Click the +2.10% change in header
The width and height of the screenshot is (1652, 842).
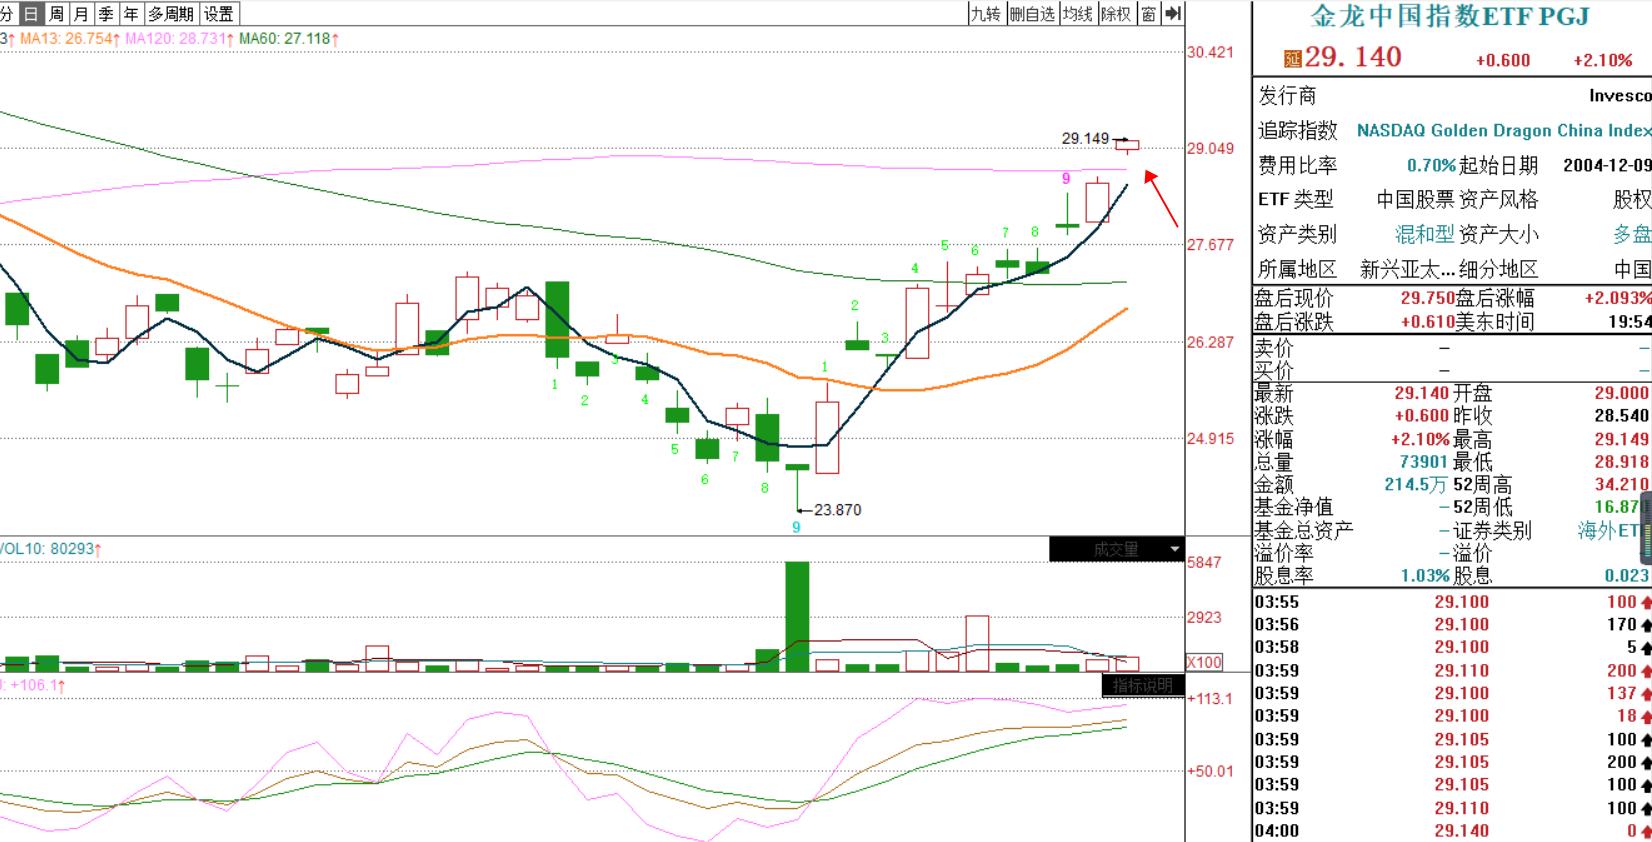click(x=1603, y=60)
